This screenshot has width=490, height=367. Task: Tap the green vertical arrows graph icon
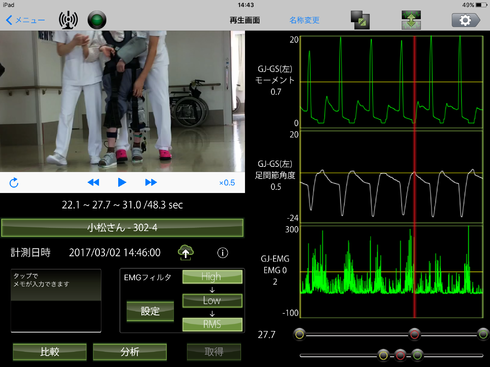[411, 20]
